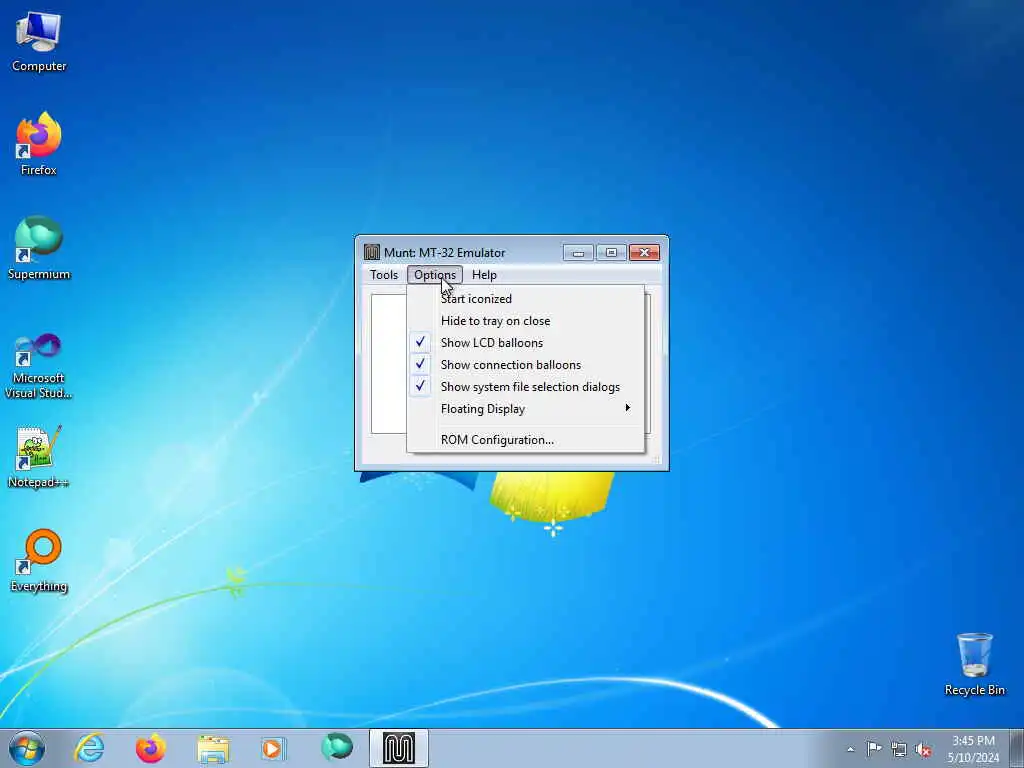The width and height of the screenshot is (1024, 768).
Task: Open the Tools menu
Action: [384, 275]
